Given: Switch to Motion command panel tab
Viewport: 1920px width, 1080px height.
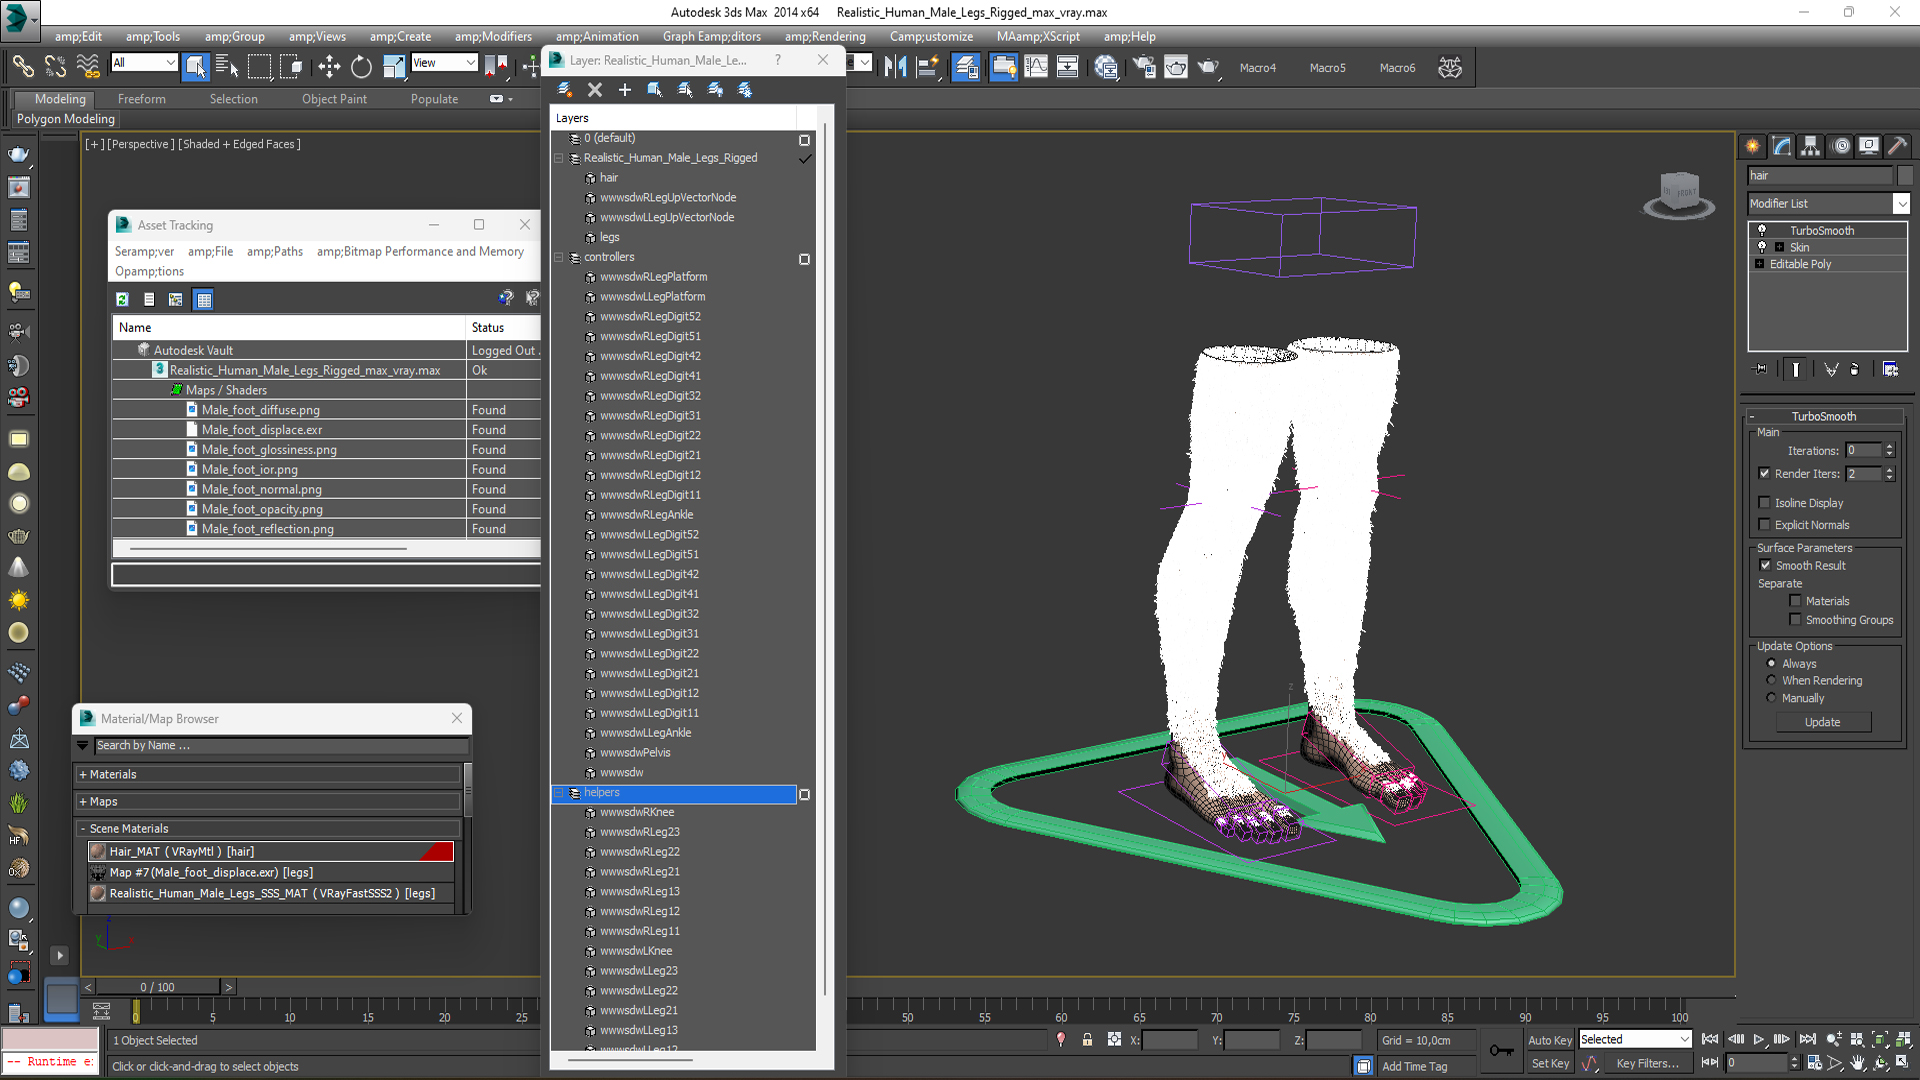Looking at the screenshot, I should click(1840, 146).
